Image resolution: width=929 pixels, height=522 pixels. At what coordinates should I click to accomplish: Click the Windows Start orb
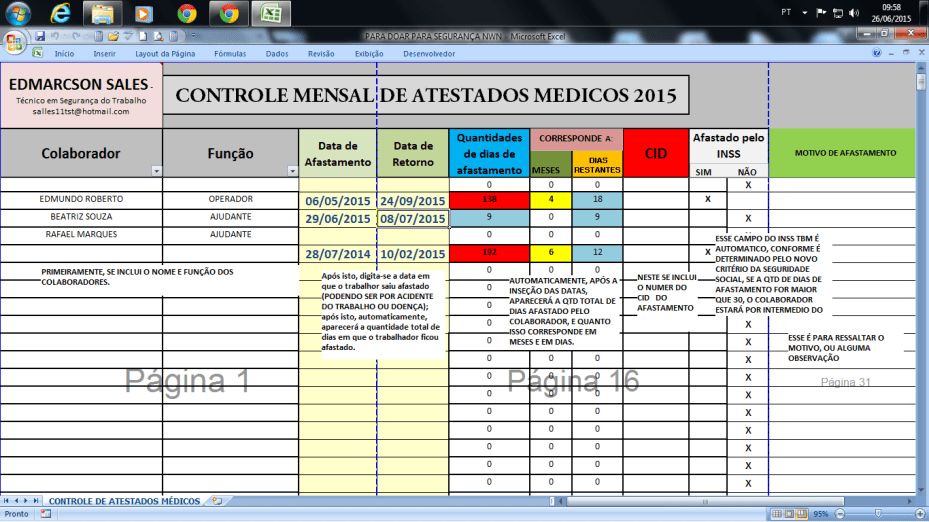[x=18, y=13]
